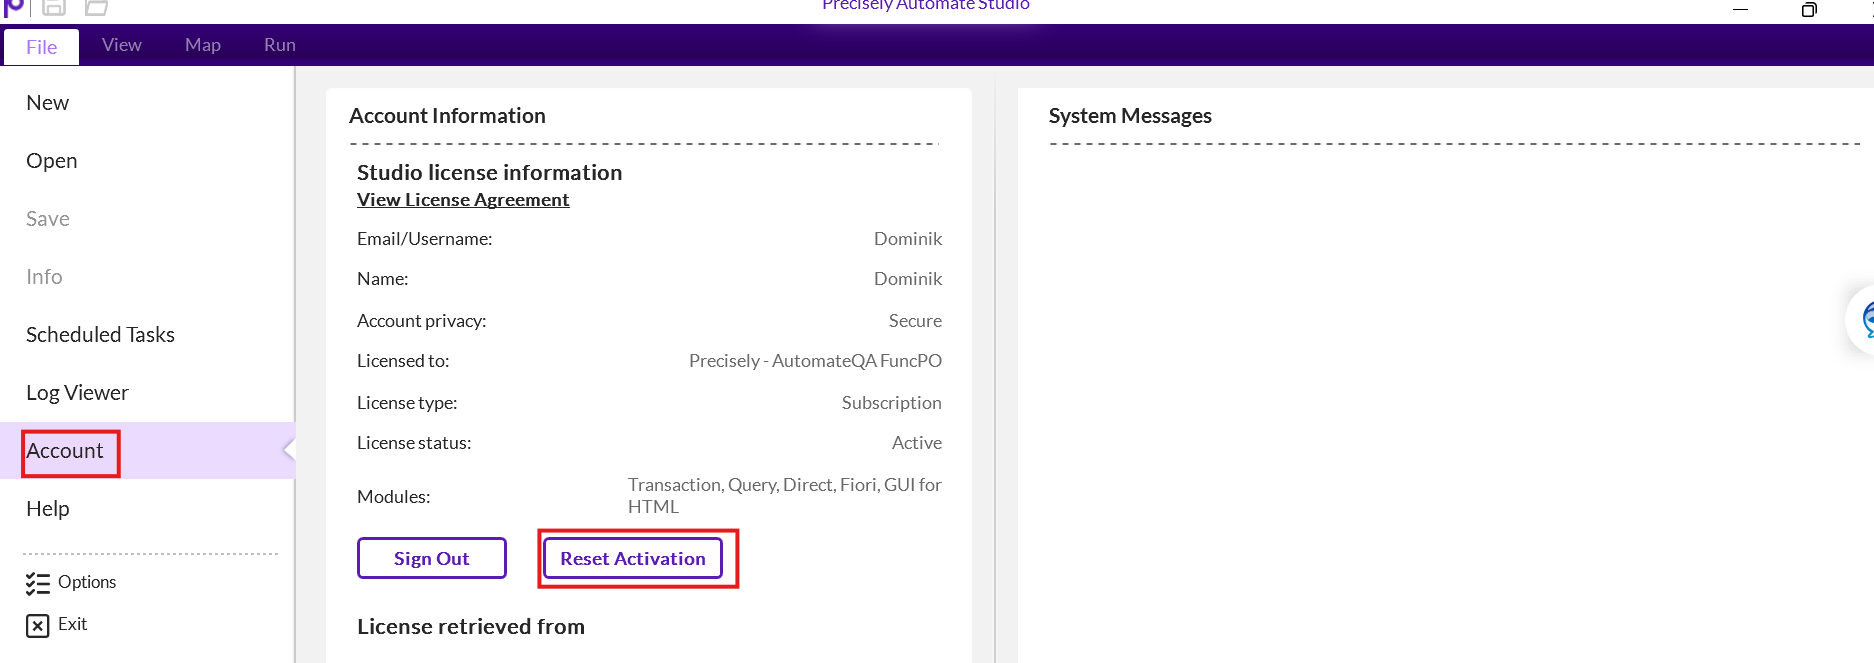Click the Account privacy value Secure
Image resolution: width=1874 pixels, height=663 pixels.
point(915,321)
